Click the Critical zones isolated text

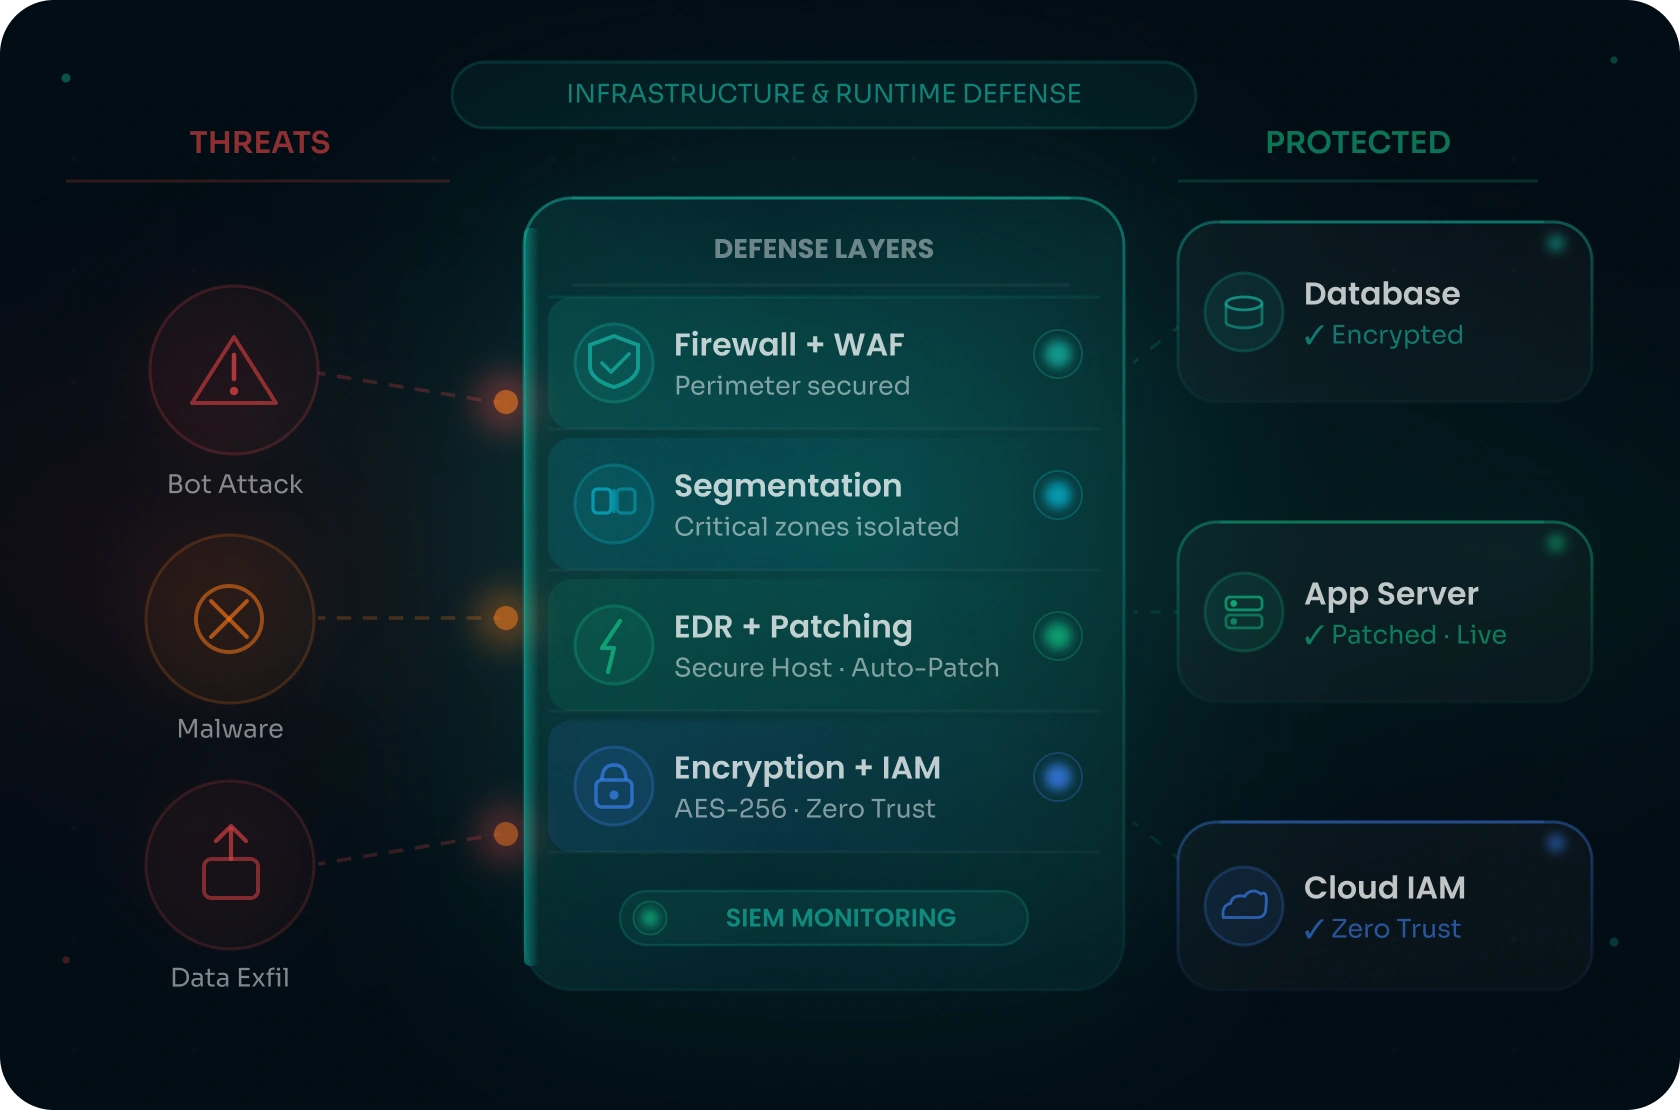click(816, 527)
